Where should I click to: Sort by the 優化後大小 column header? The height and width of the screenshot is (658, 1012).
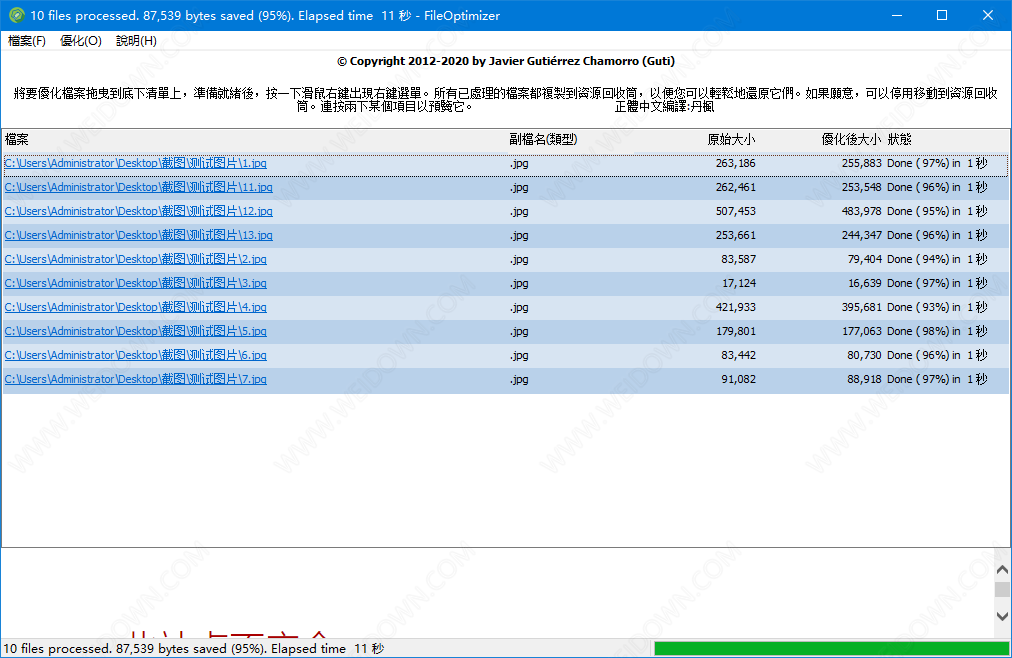(851, 139)
